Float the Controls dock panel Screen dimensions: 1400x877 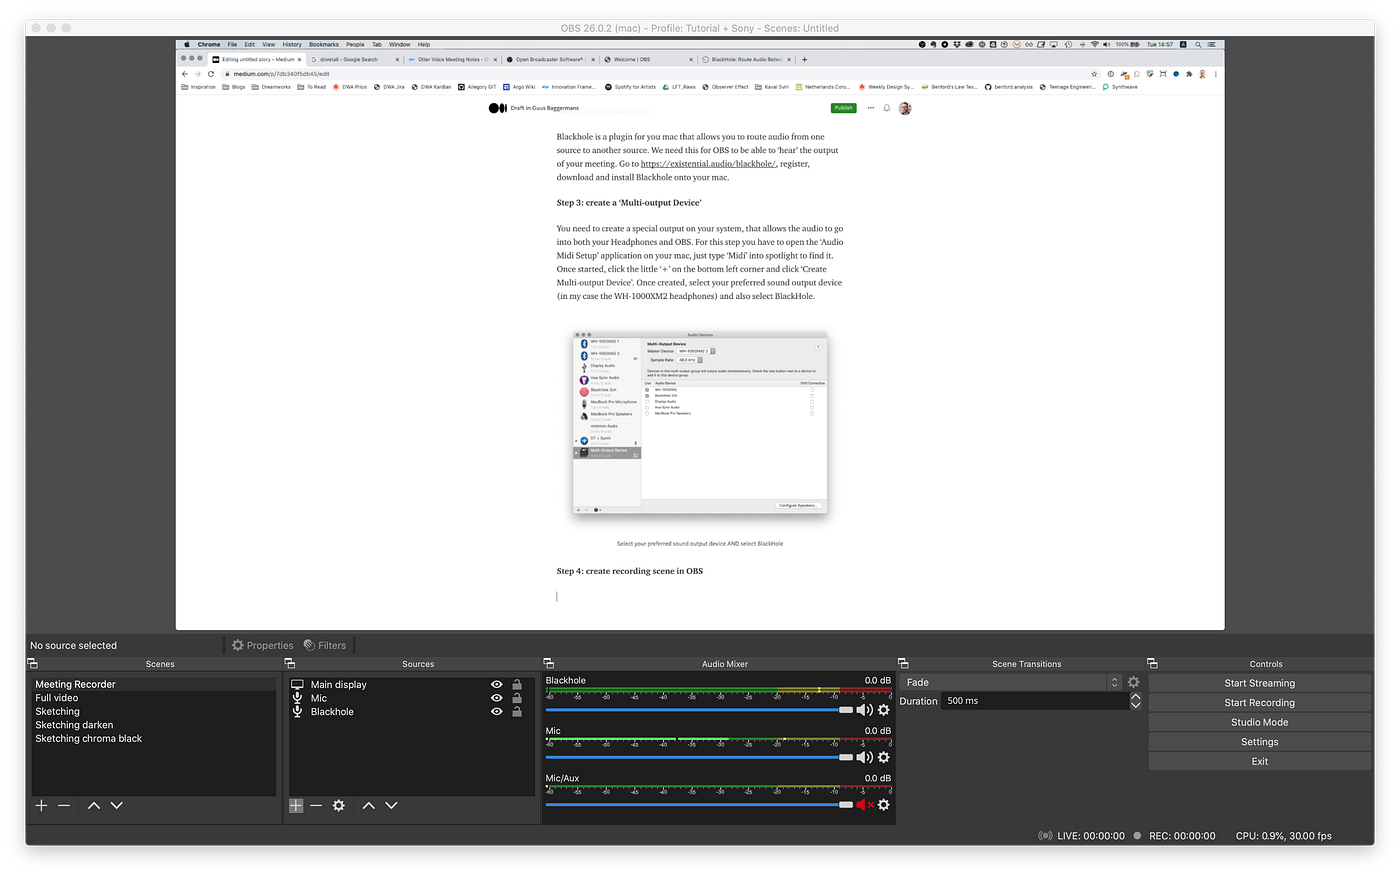tap(1152, 664)
